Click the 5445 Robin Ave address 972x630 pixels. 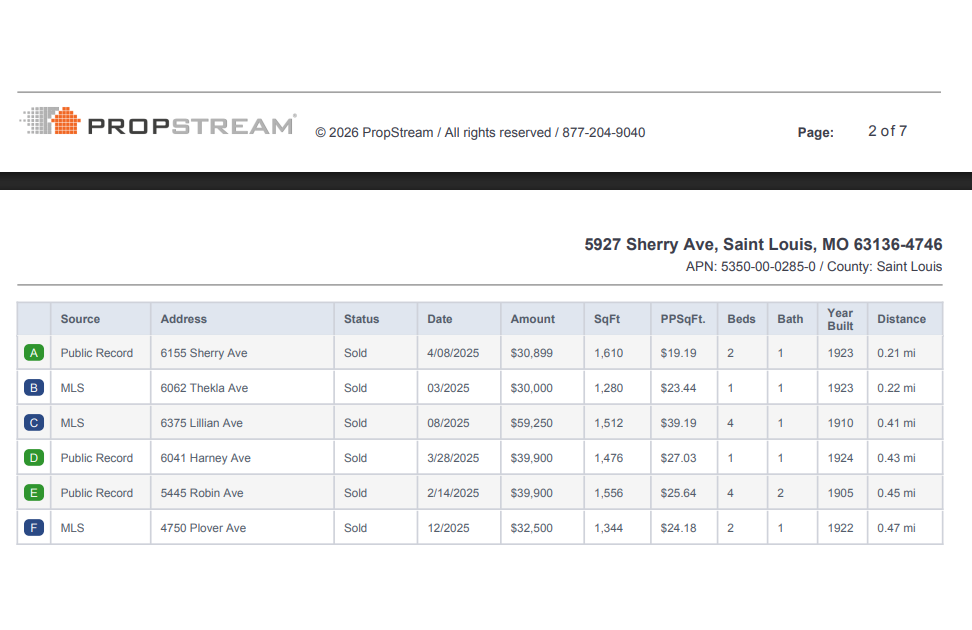202,493
